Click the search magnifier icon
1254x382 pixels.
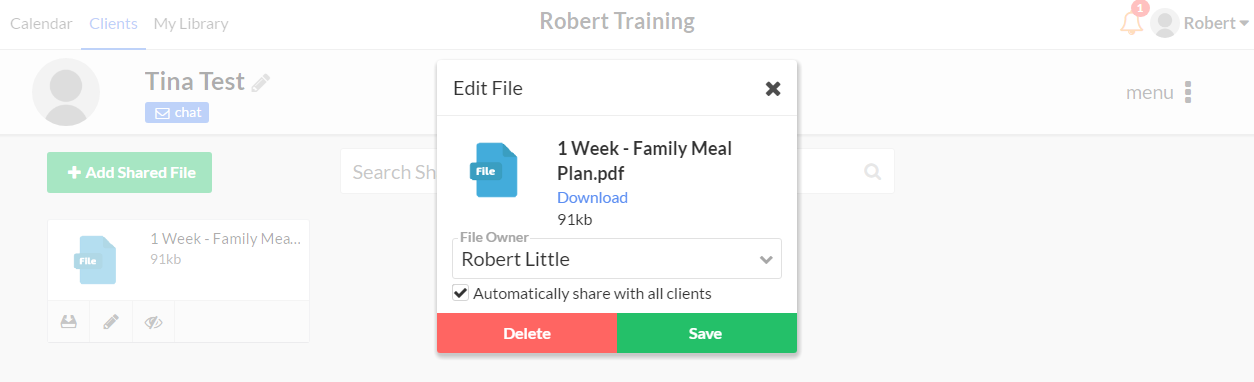(872, 172)
